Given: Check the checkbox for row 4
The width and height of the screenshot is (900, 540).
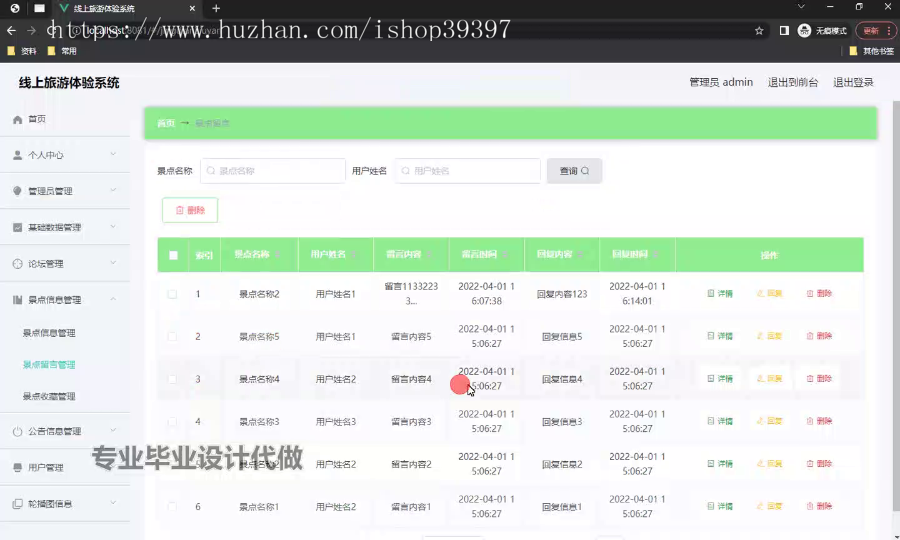Looking at the screenshot, I should [x=172, y=421].
